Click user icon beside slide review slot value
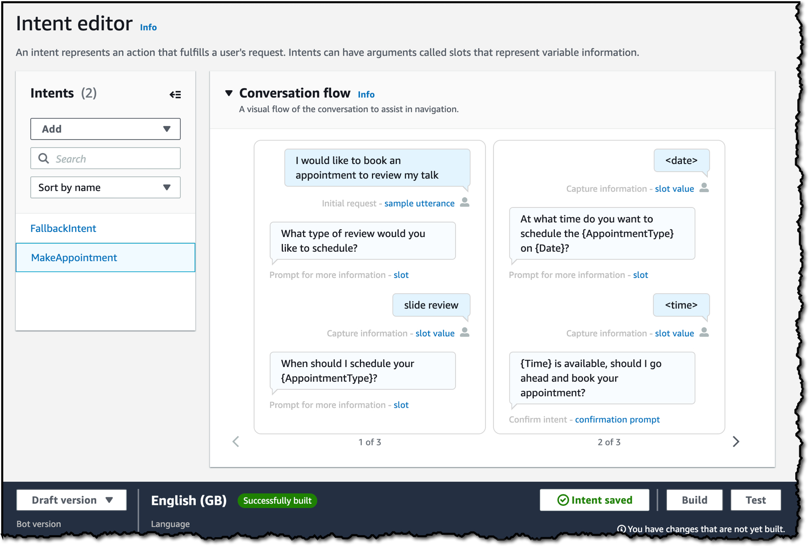Viewport: 810px width, 546px height. coord(465,332)
